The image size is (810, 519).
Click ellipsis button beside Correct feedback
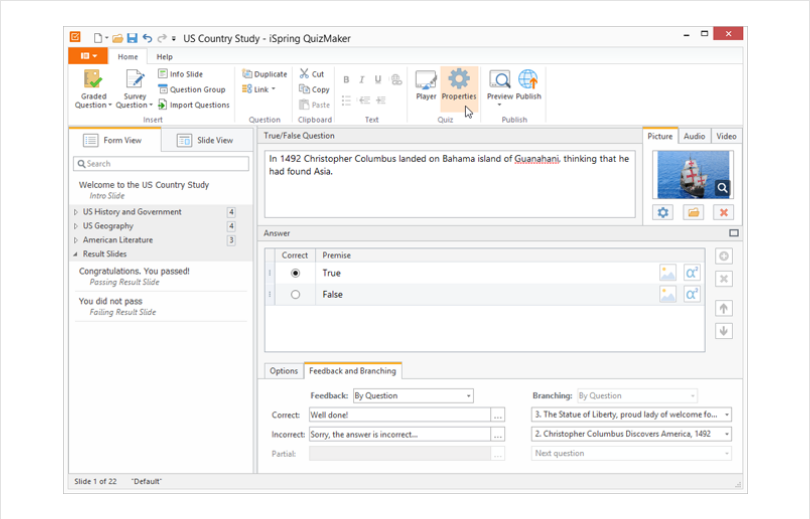pos(498,415)
